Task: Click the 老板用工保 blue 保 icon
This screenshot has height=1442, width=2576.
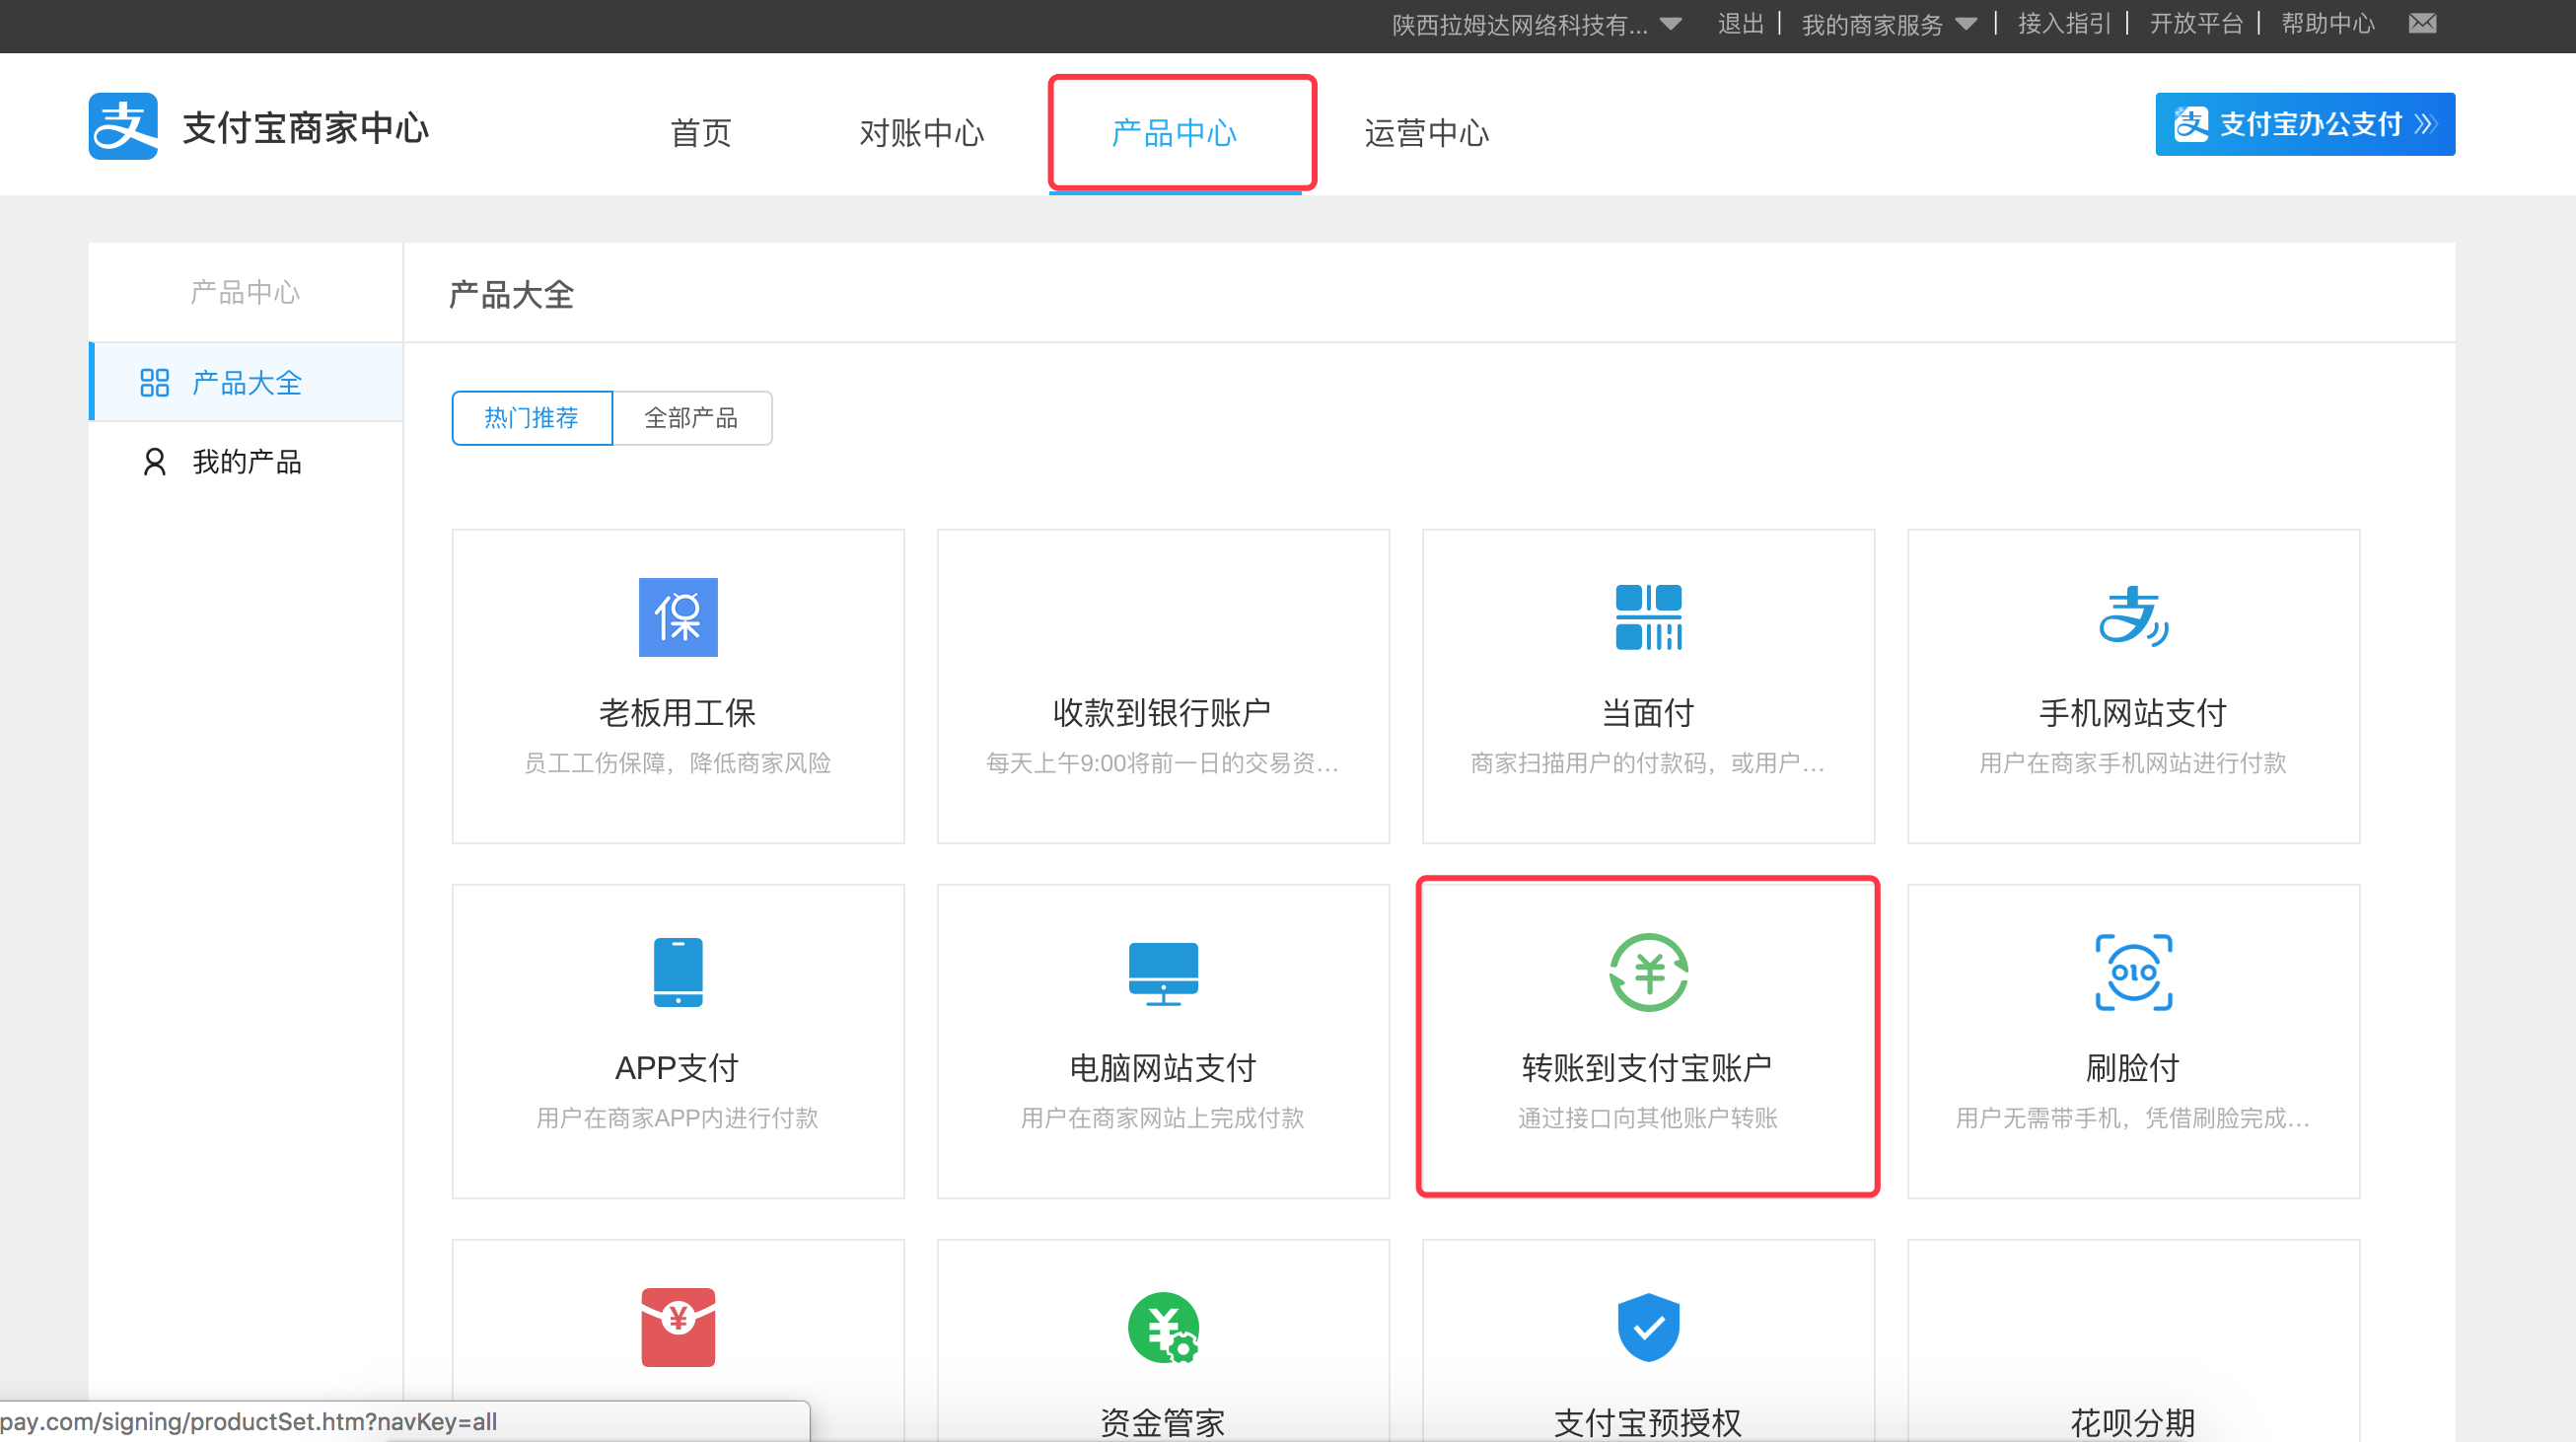Action: pyautogui.click(x=678, y=617)
